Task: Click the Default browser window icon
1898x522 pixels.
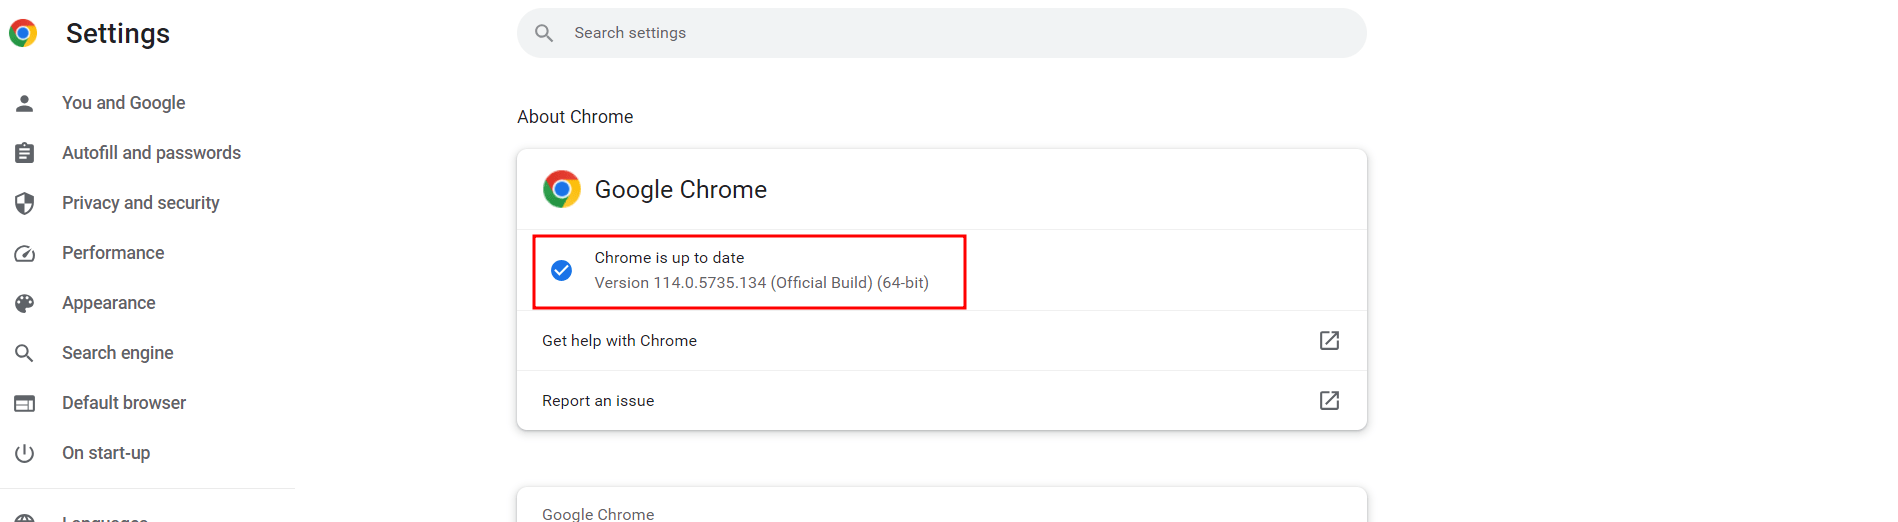Action: tap(25, 403)
